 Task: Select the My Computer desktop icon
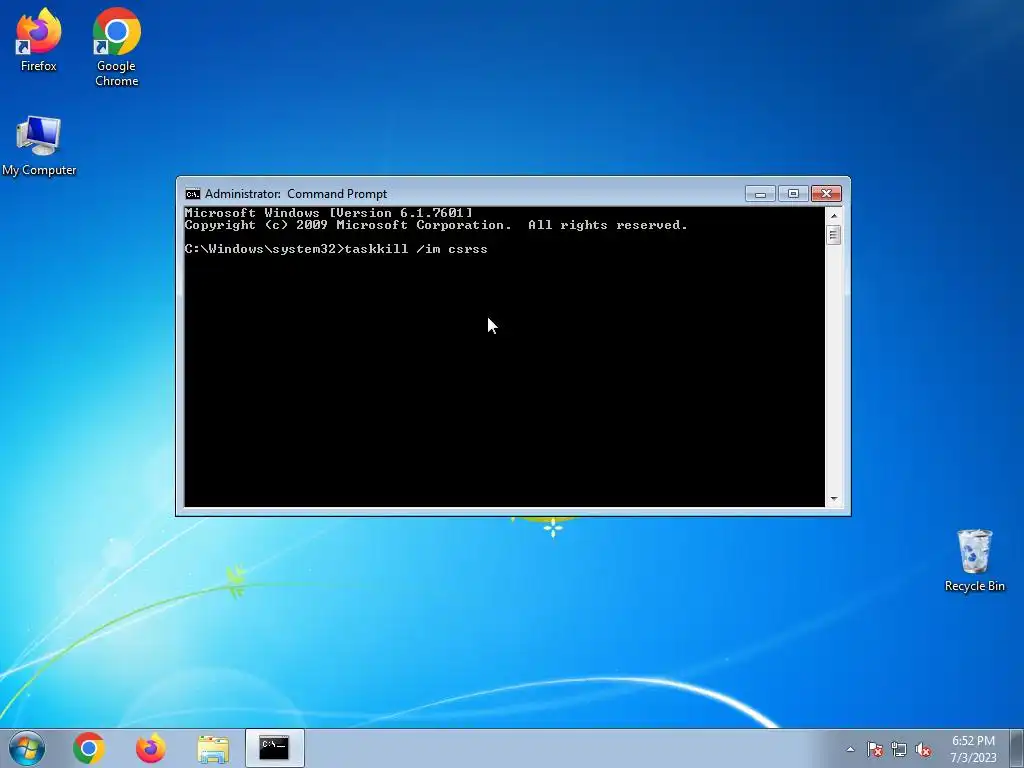39,146
